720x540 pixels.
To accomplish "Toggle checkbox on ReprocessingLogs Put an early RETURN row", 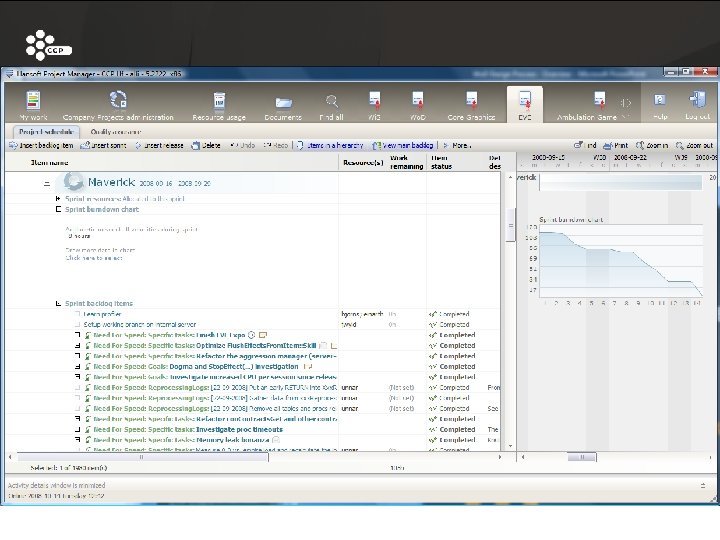I will [78, 388].
